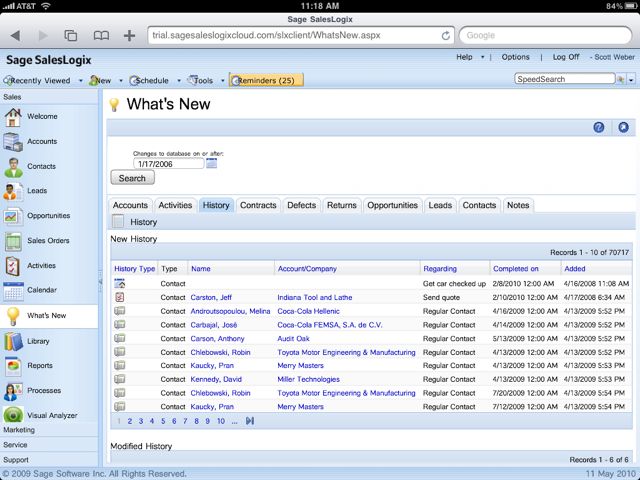640x480 pixels.
Task: Jump to last page arrow icon
Action: click(250, 421)
